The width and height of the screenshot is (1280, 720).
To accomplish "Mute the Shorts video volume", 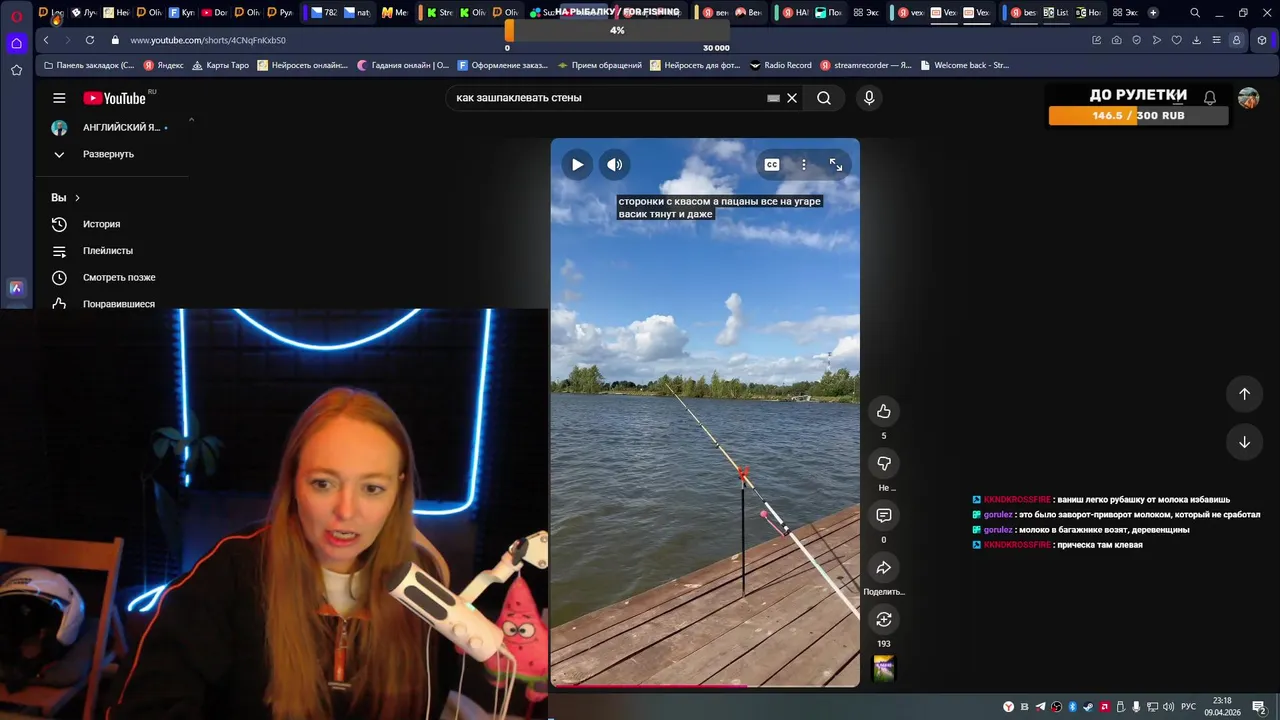I will pyautogui.click(x=615, y=165).
